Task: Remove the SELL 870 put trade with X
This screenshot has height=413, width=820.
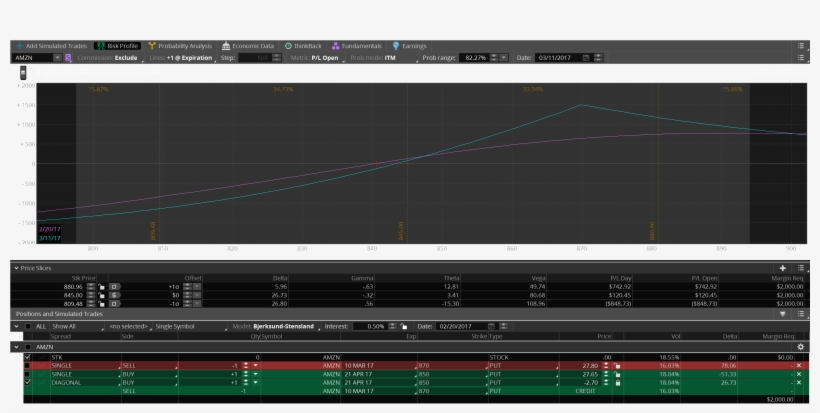Action: point(799,366)
